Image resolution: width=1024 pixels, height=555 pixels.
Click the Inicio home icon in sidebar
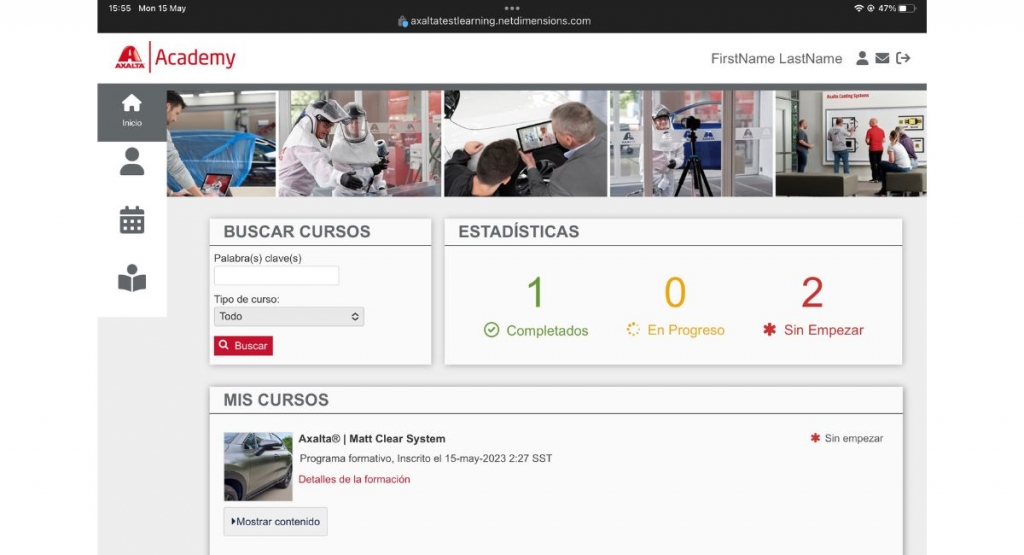(x=132, y=111)
